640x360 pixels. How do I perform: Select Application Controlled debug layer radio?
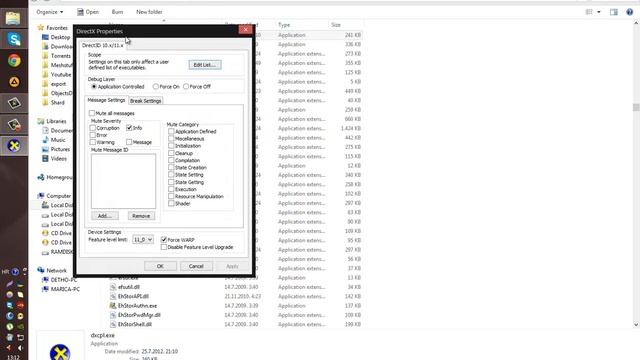click(94, 87)
